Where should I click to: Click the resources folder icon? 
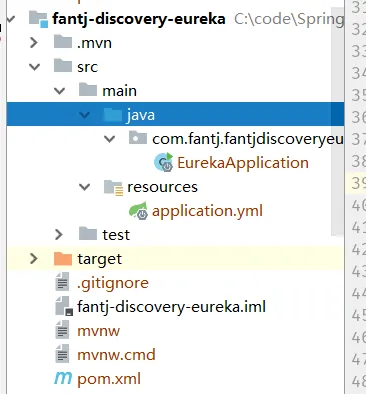(113, 187)
